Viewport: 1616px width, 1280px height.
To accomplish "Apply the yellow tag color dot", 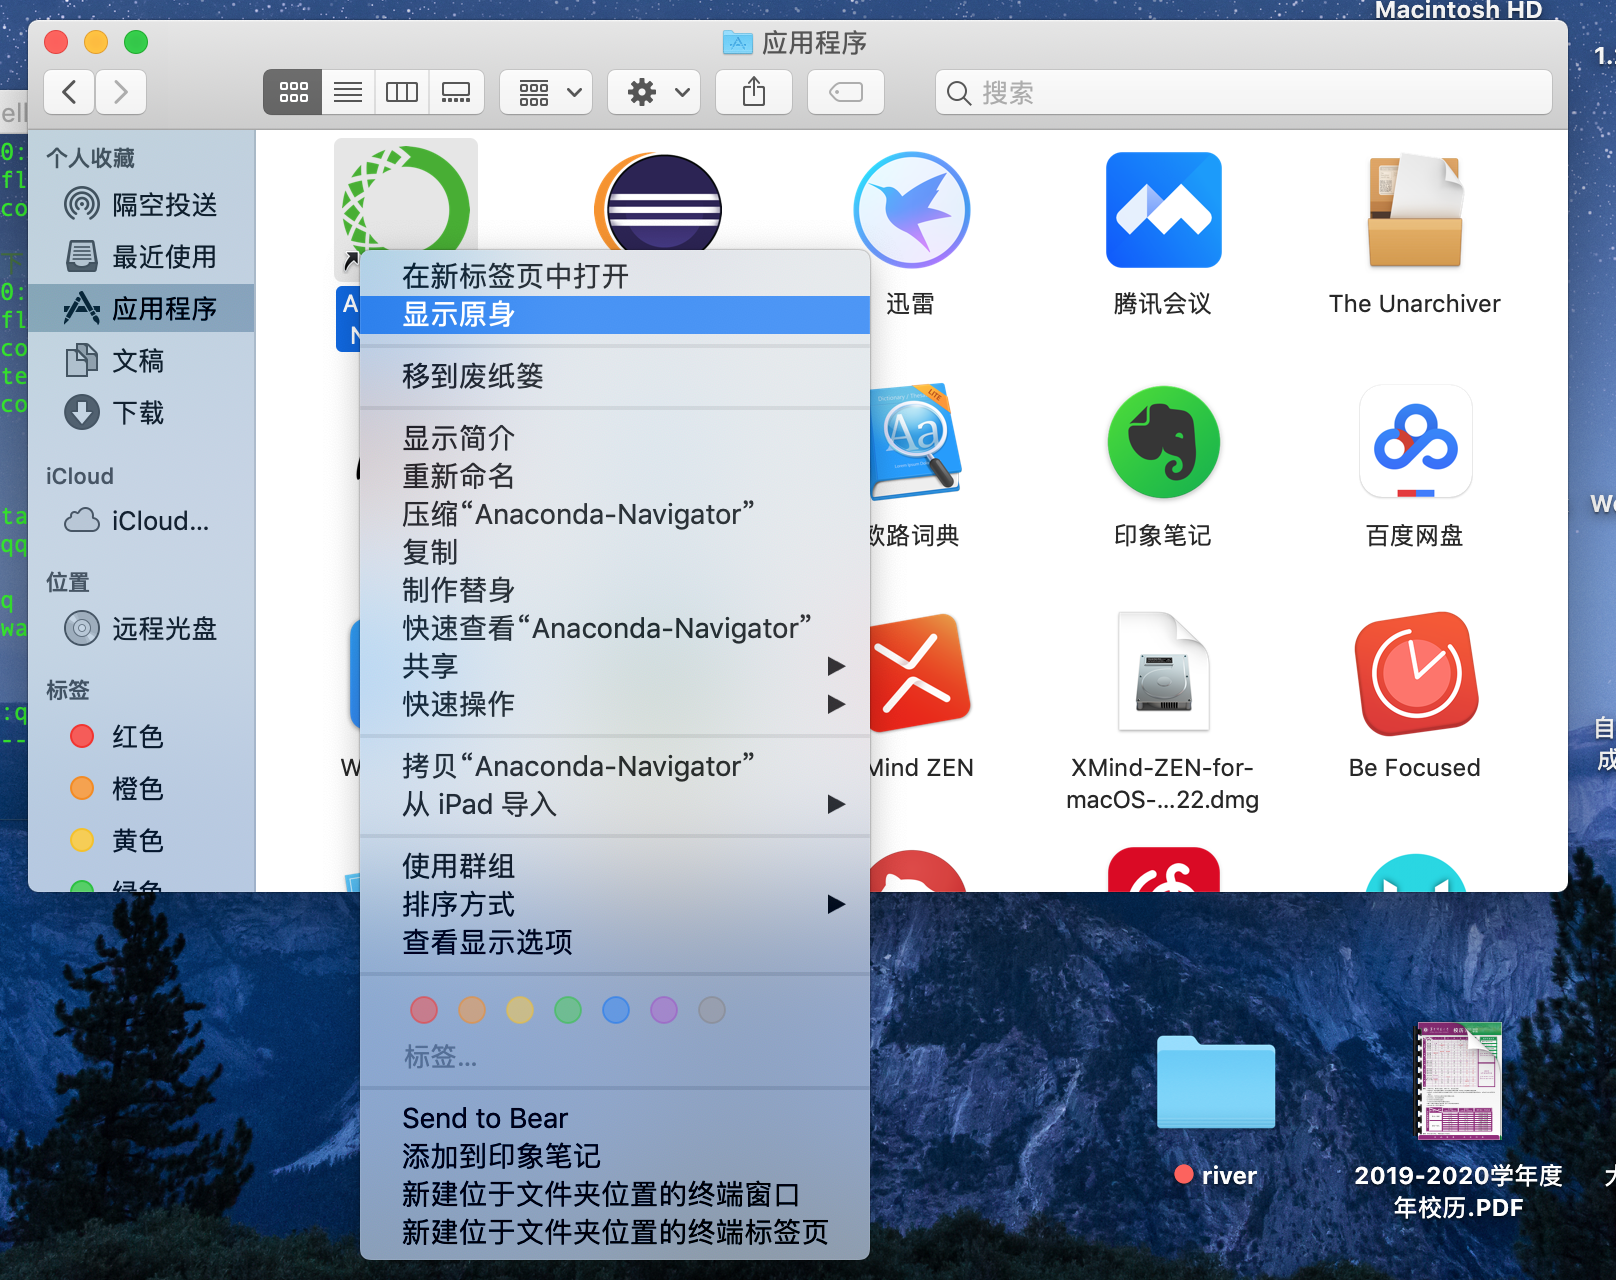I will click(520, 1010).
